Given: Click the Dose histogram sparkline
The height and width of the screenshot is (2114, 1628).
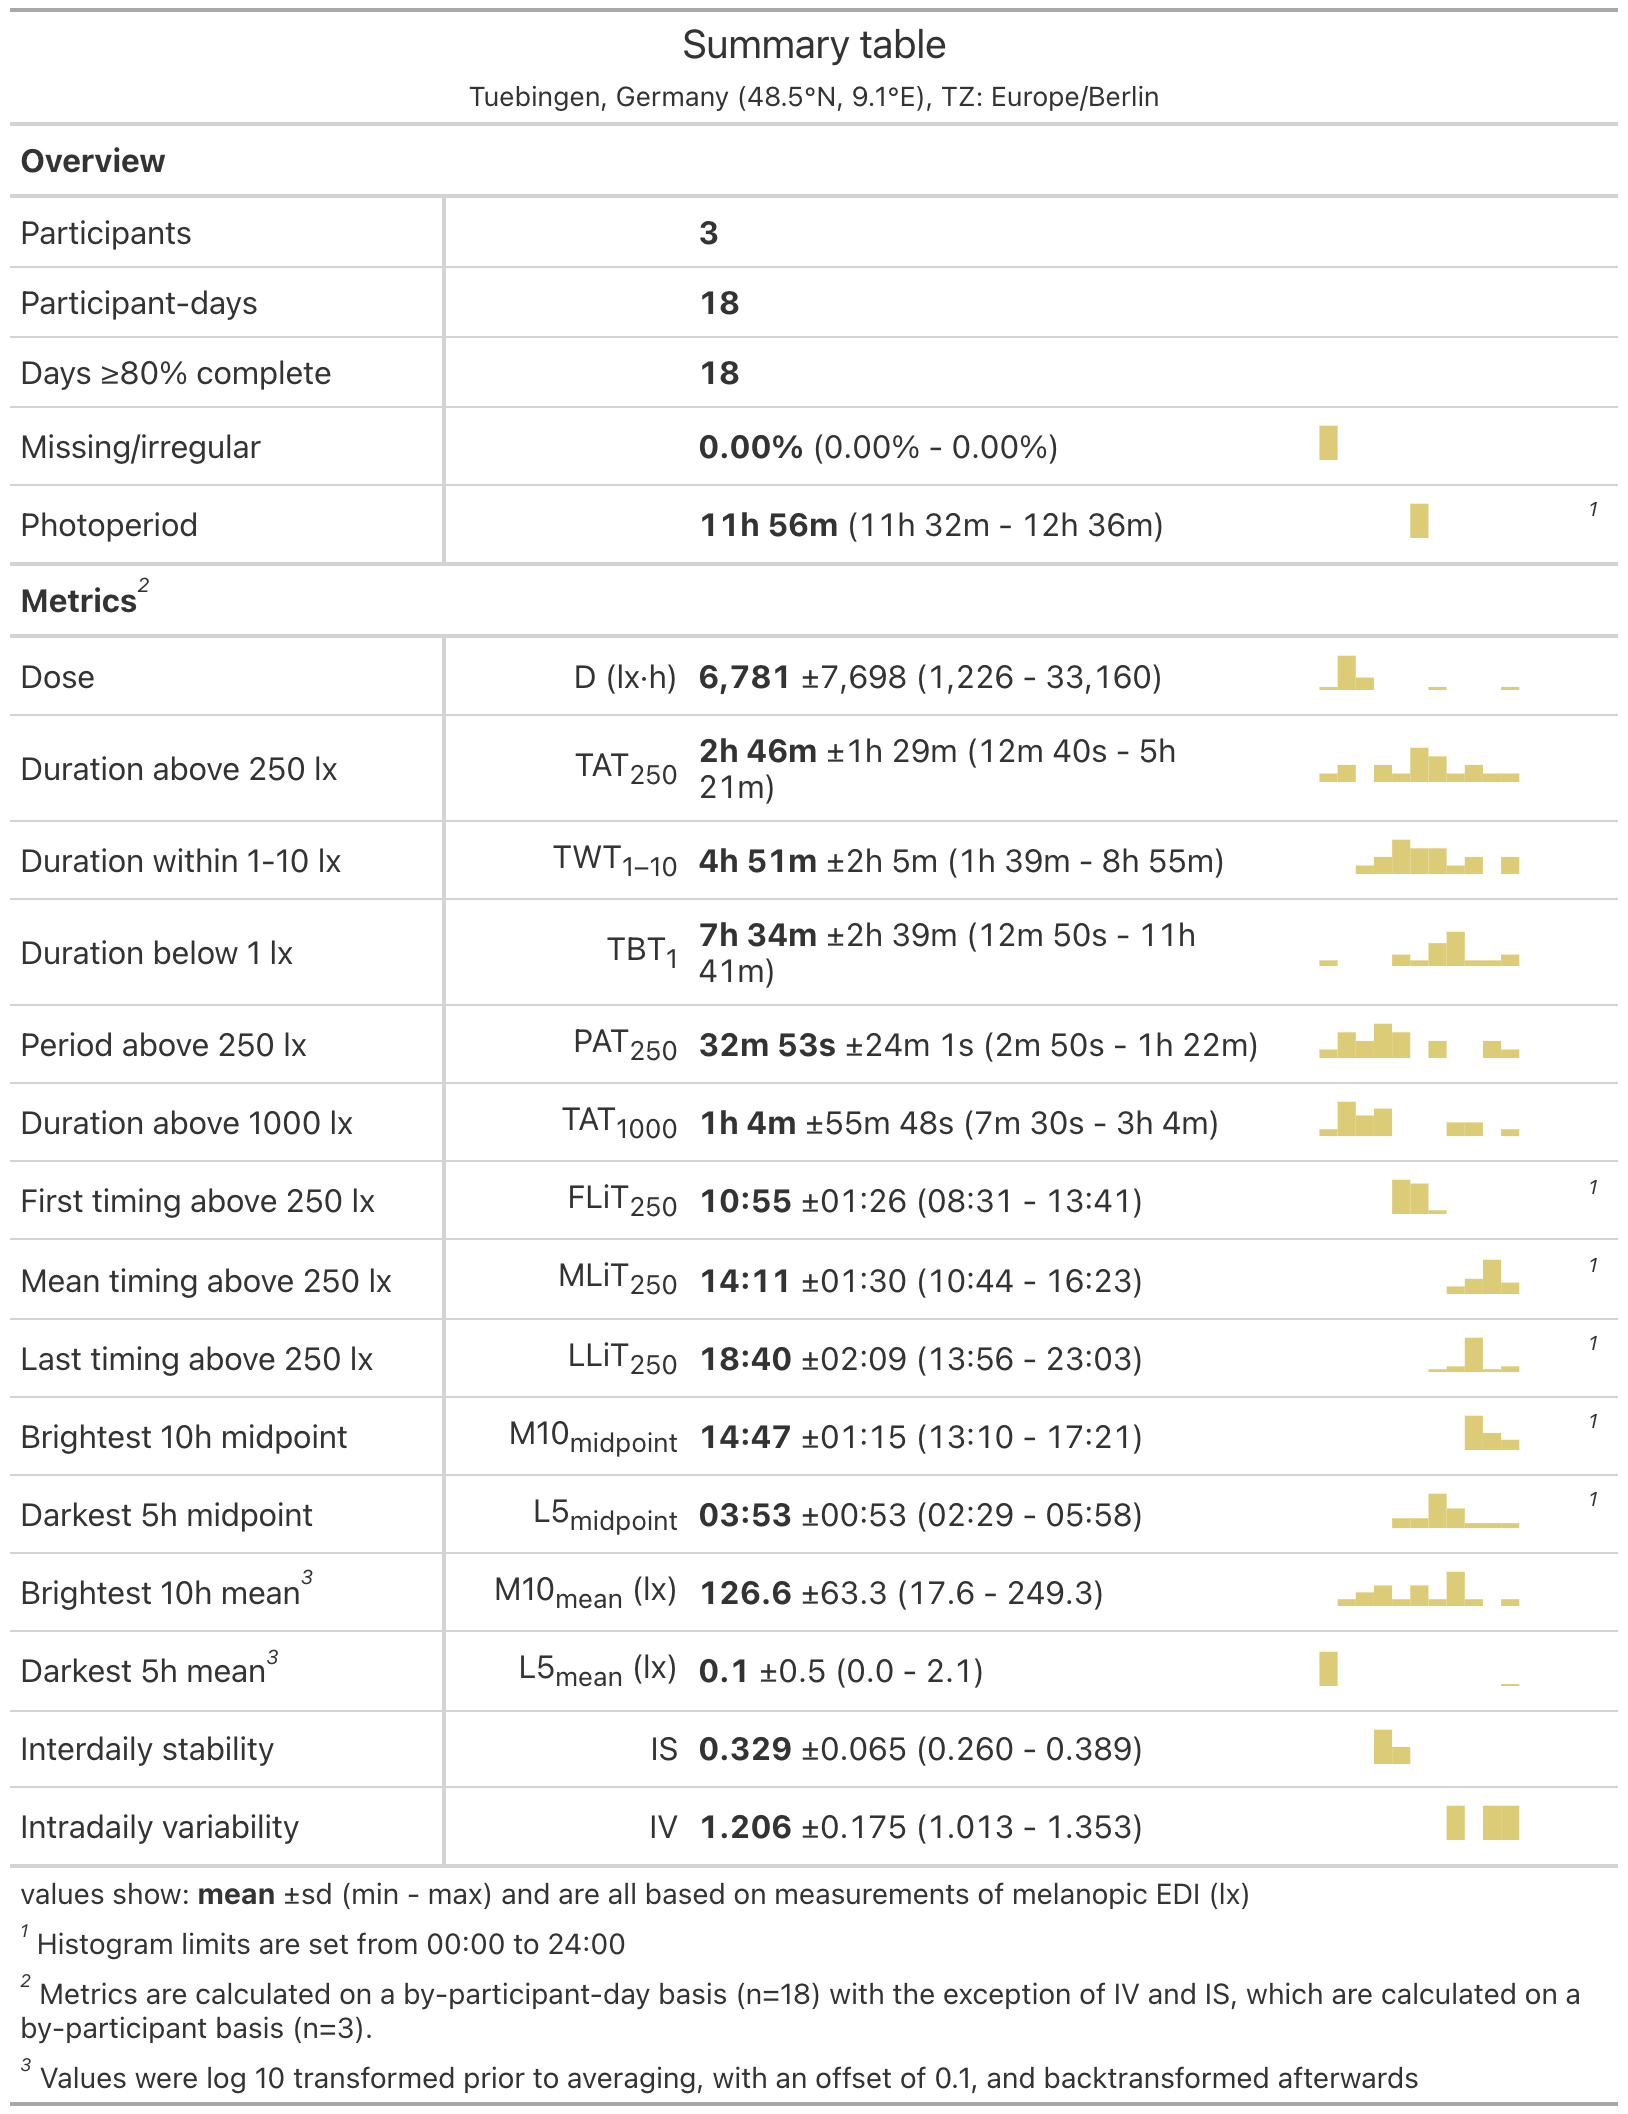Looking at the screenshot, I should pyautogui.click(x=1418, y=674).
